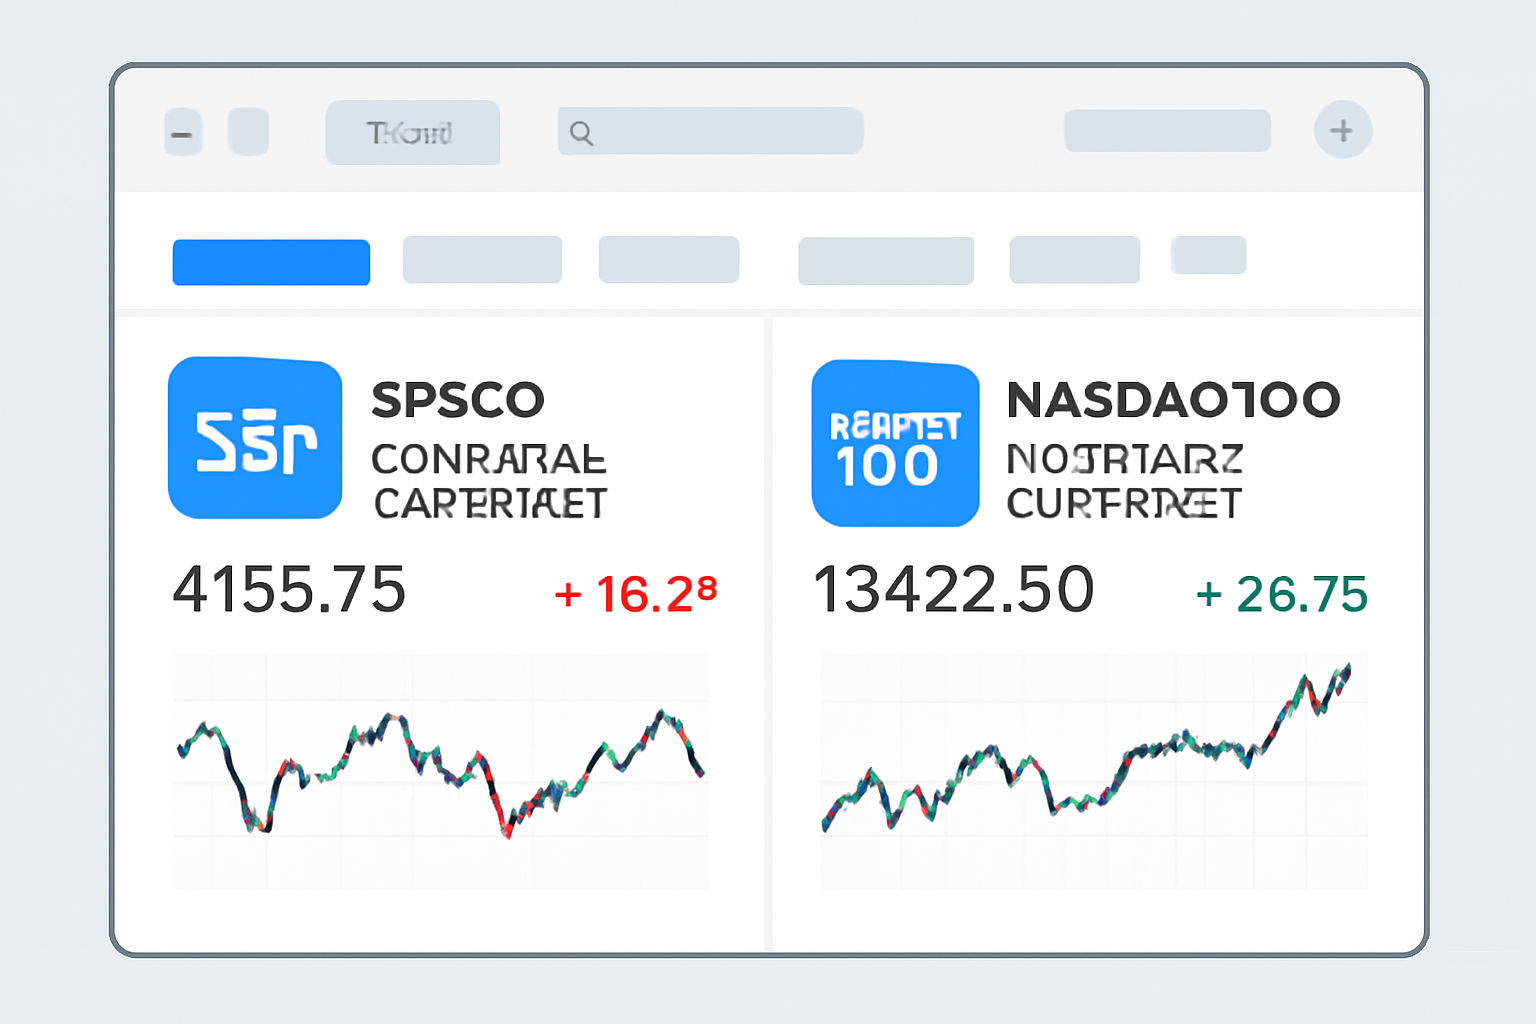Open the NASDAQ100 title link
Image resolution: width=1536 pixels, height=1024 pixels.
click(1173, 400)
